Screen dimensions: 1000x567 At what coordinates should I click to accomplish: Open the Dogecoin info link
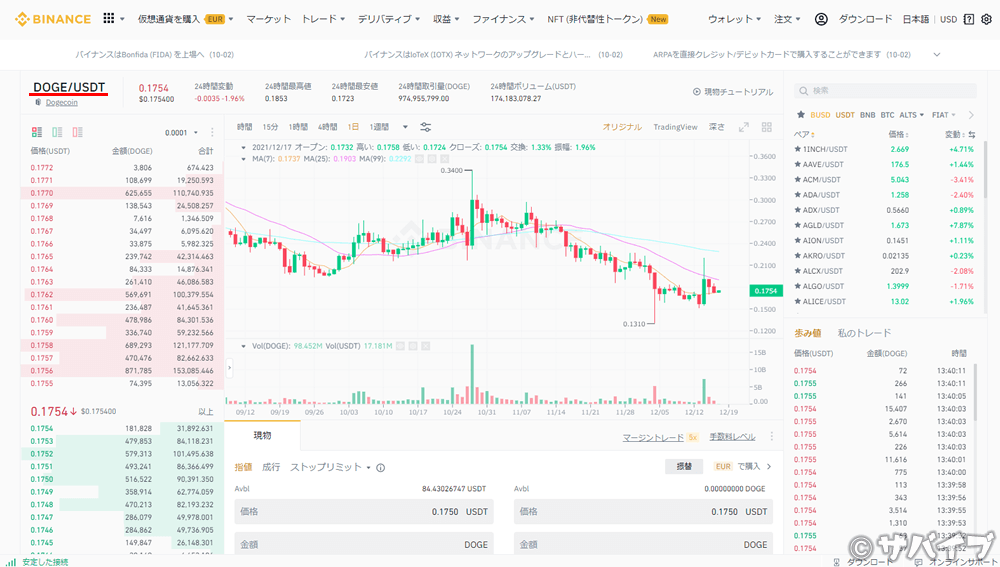coord(62,103)
